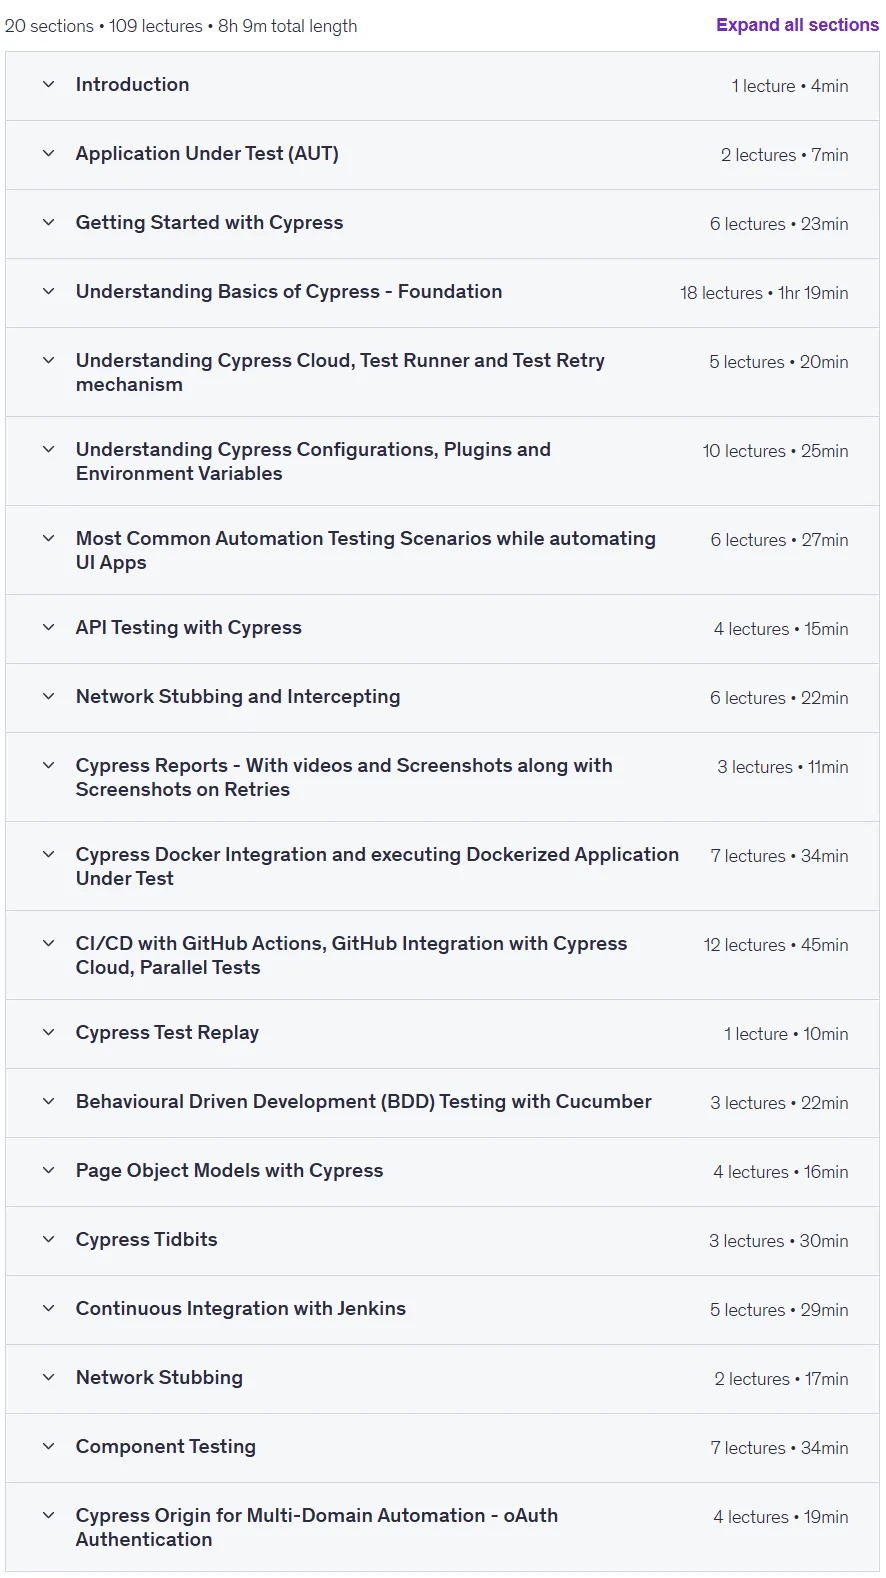
Task: Expand Most Common Automation Testing Scenarios chevron
Action: point(48,539)
